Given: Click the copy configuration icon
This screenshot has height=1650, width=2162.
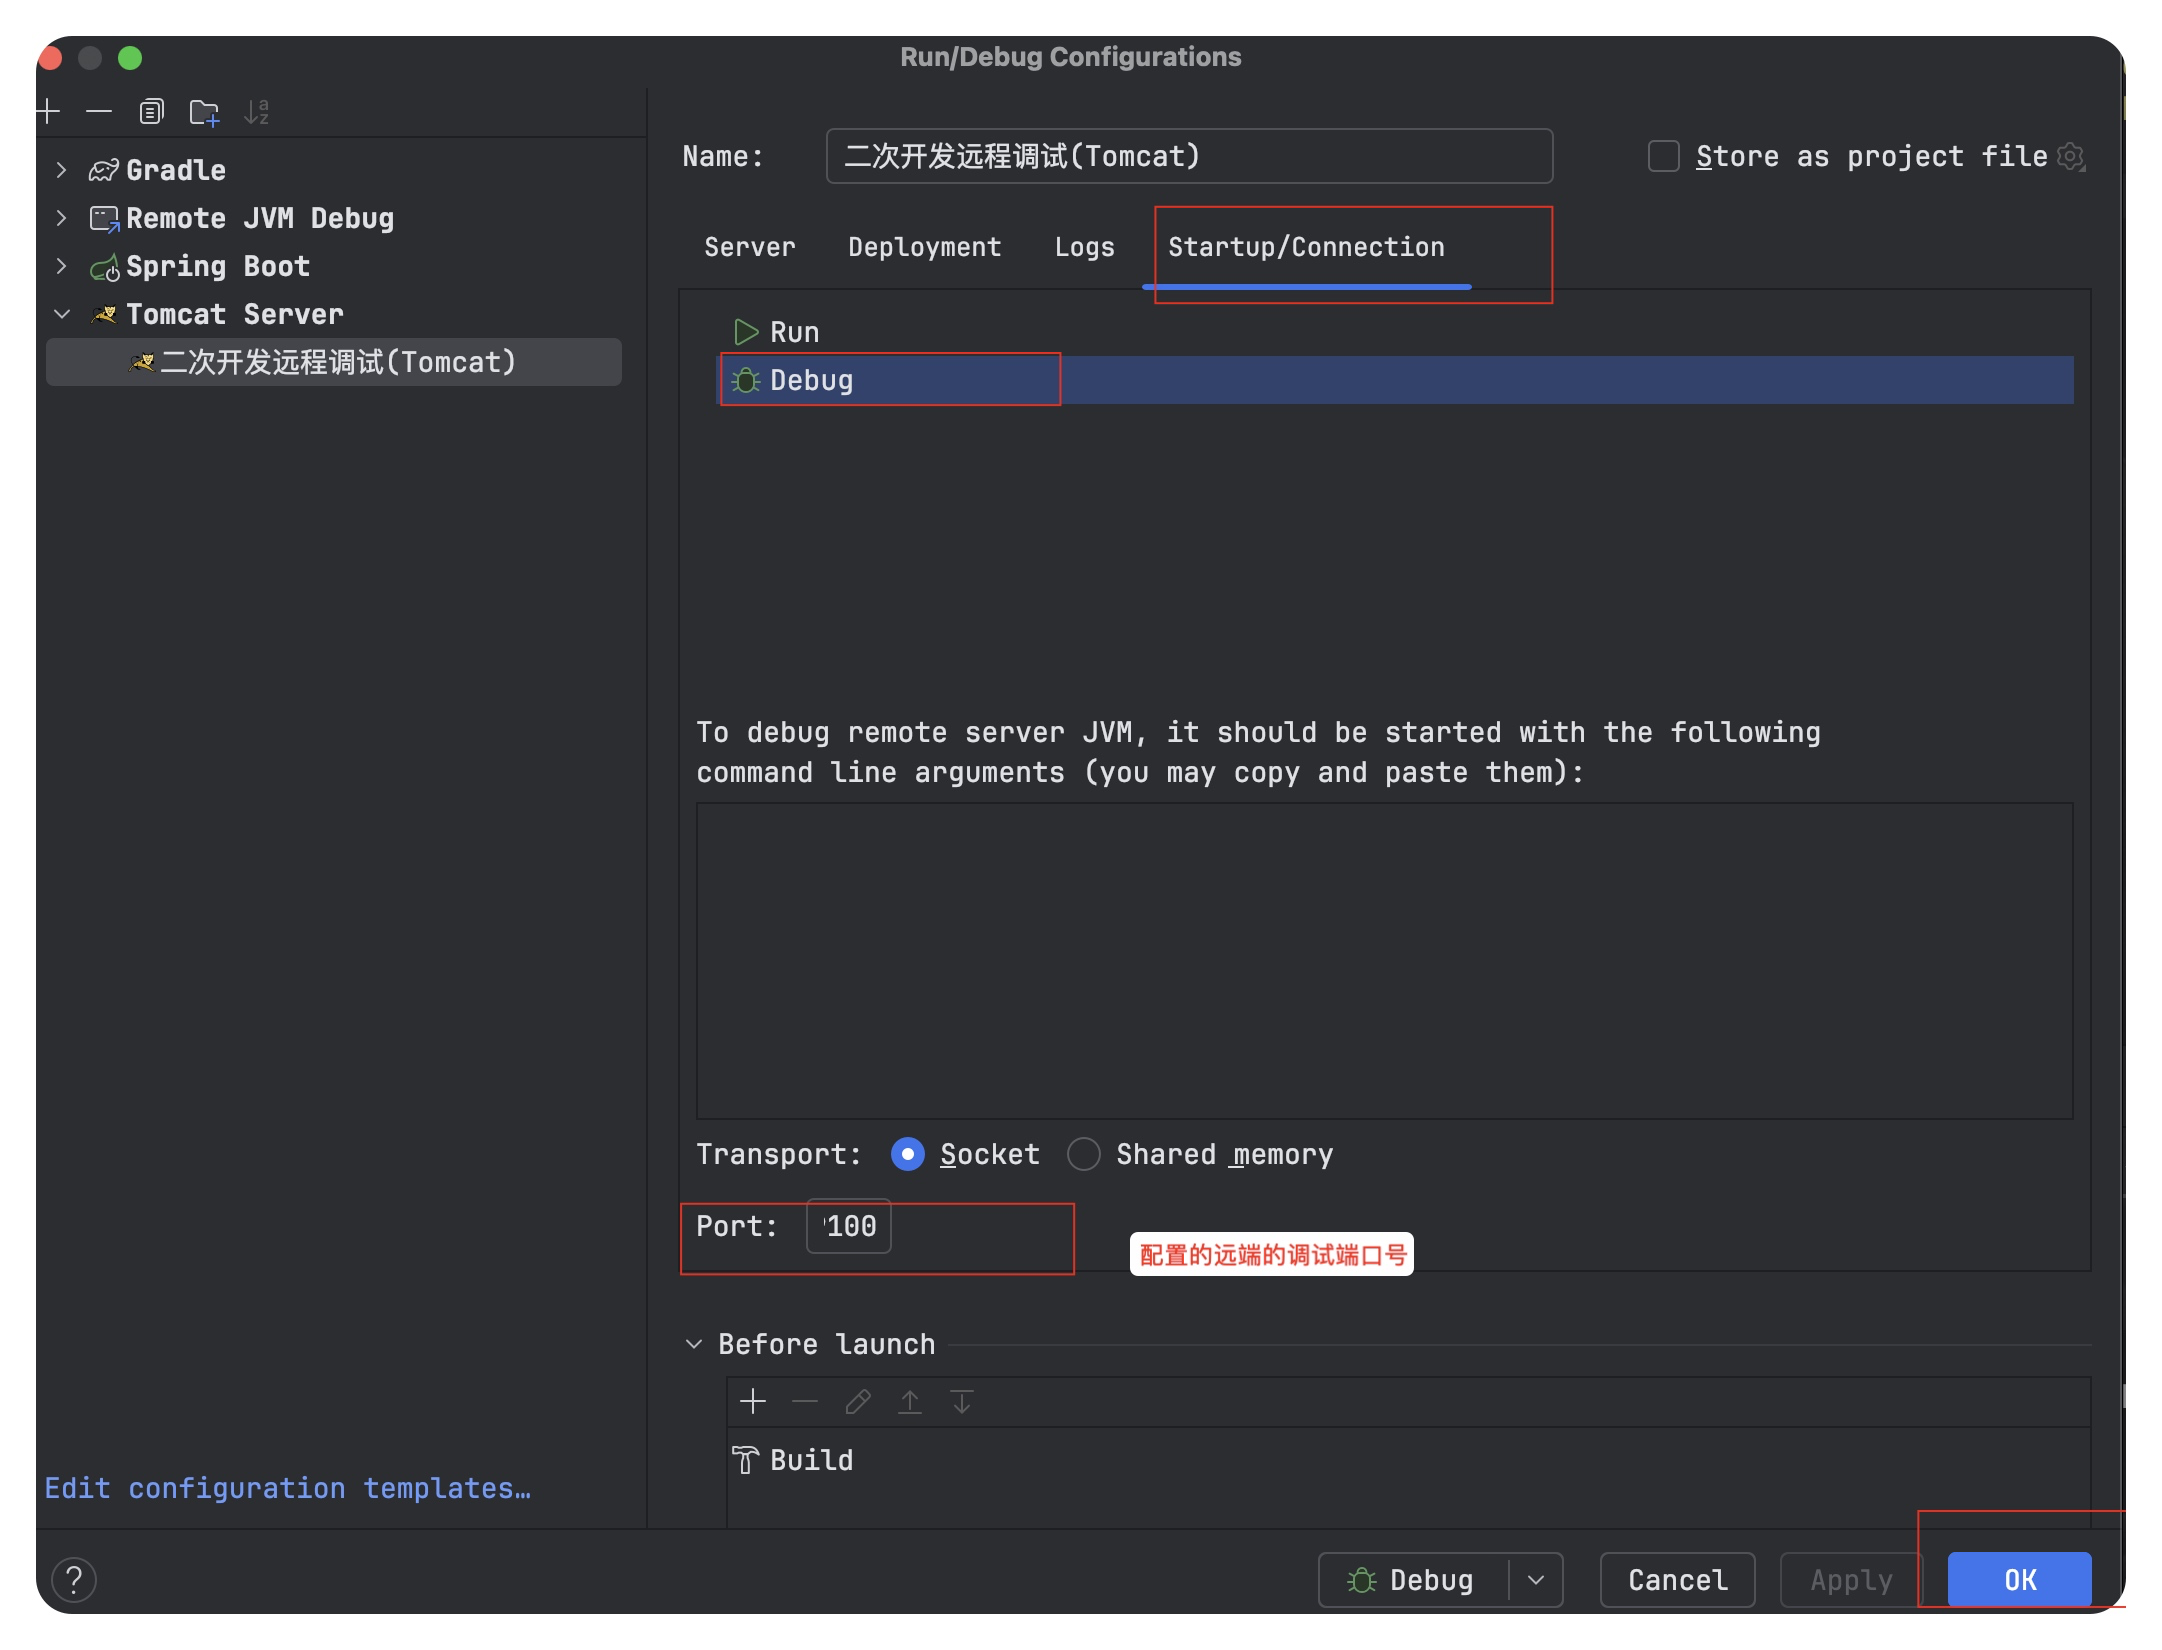Looking at the screenshot, I should pos(151,111).
